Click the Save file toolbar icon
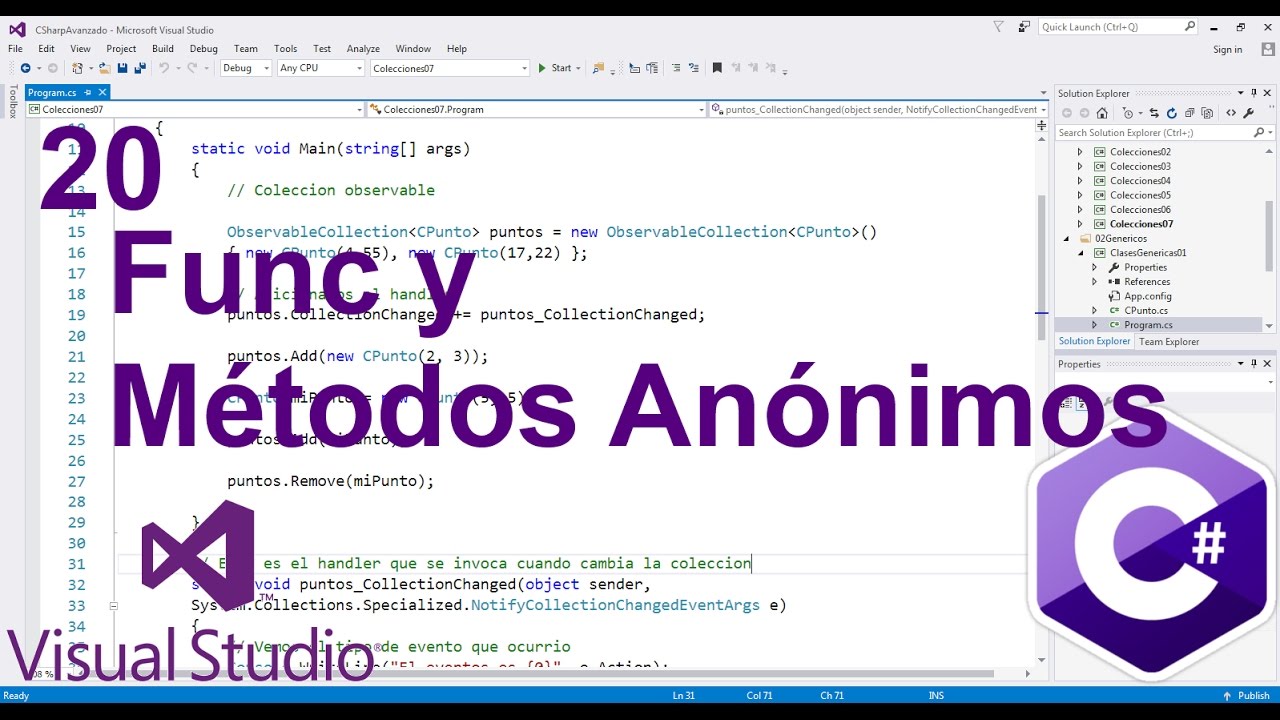The height and width of the screenshot is (720, 1280). [122, 68]
